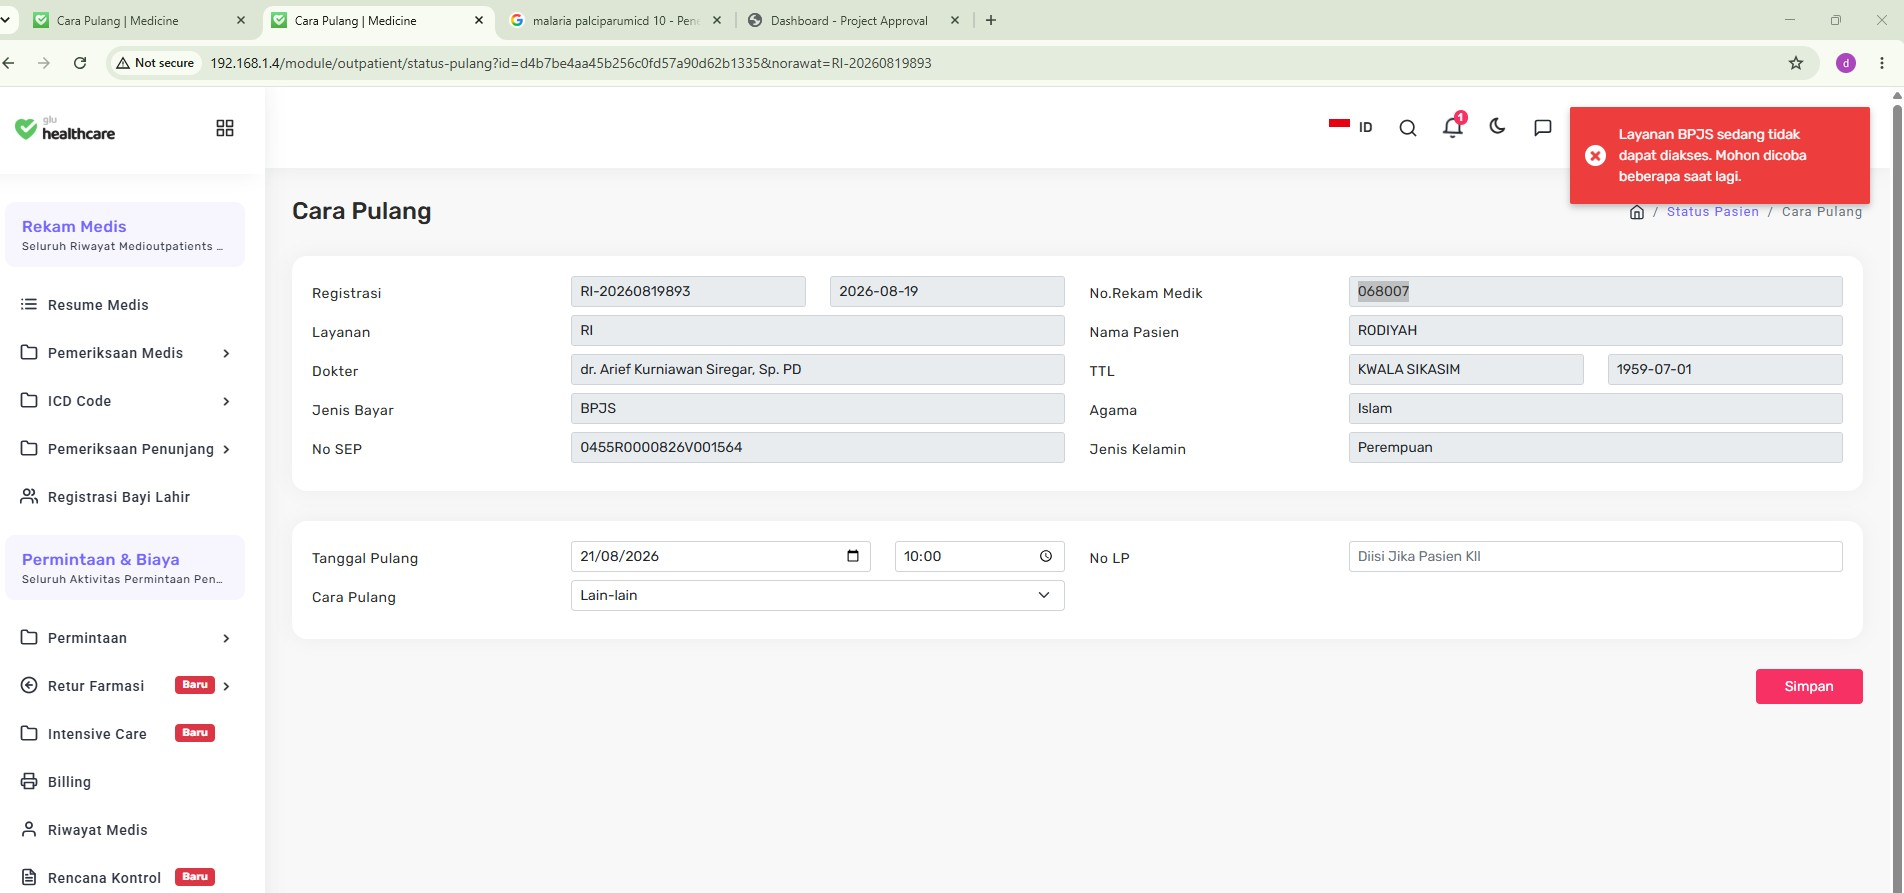
Task: Expand the Retur Farmasi menu
Action: (127, 686)
